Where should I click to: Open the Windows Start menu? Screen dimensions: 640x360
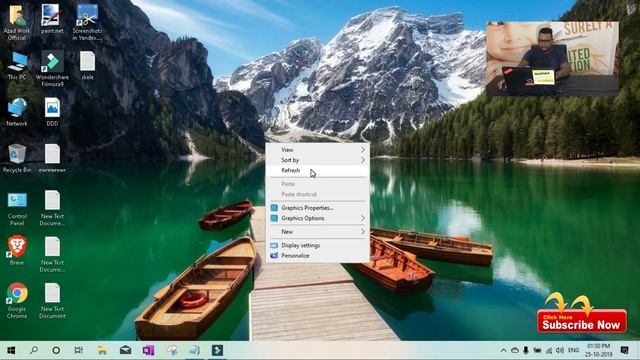(x=11, y=350)
